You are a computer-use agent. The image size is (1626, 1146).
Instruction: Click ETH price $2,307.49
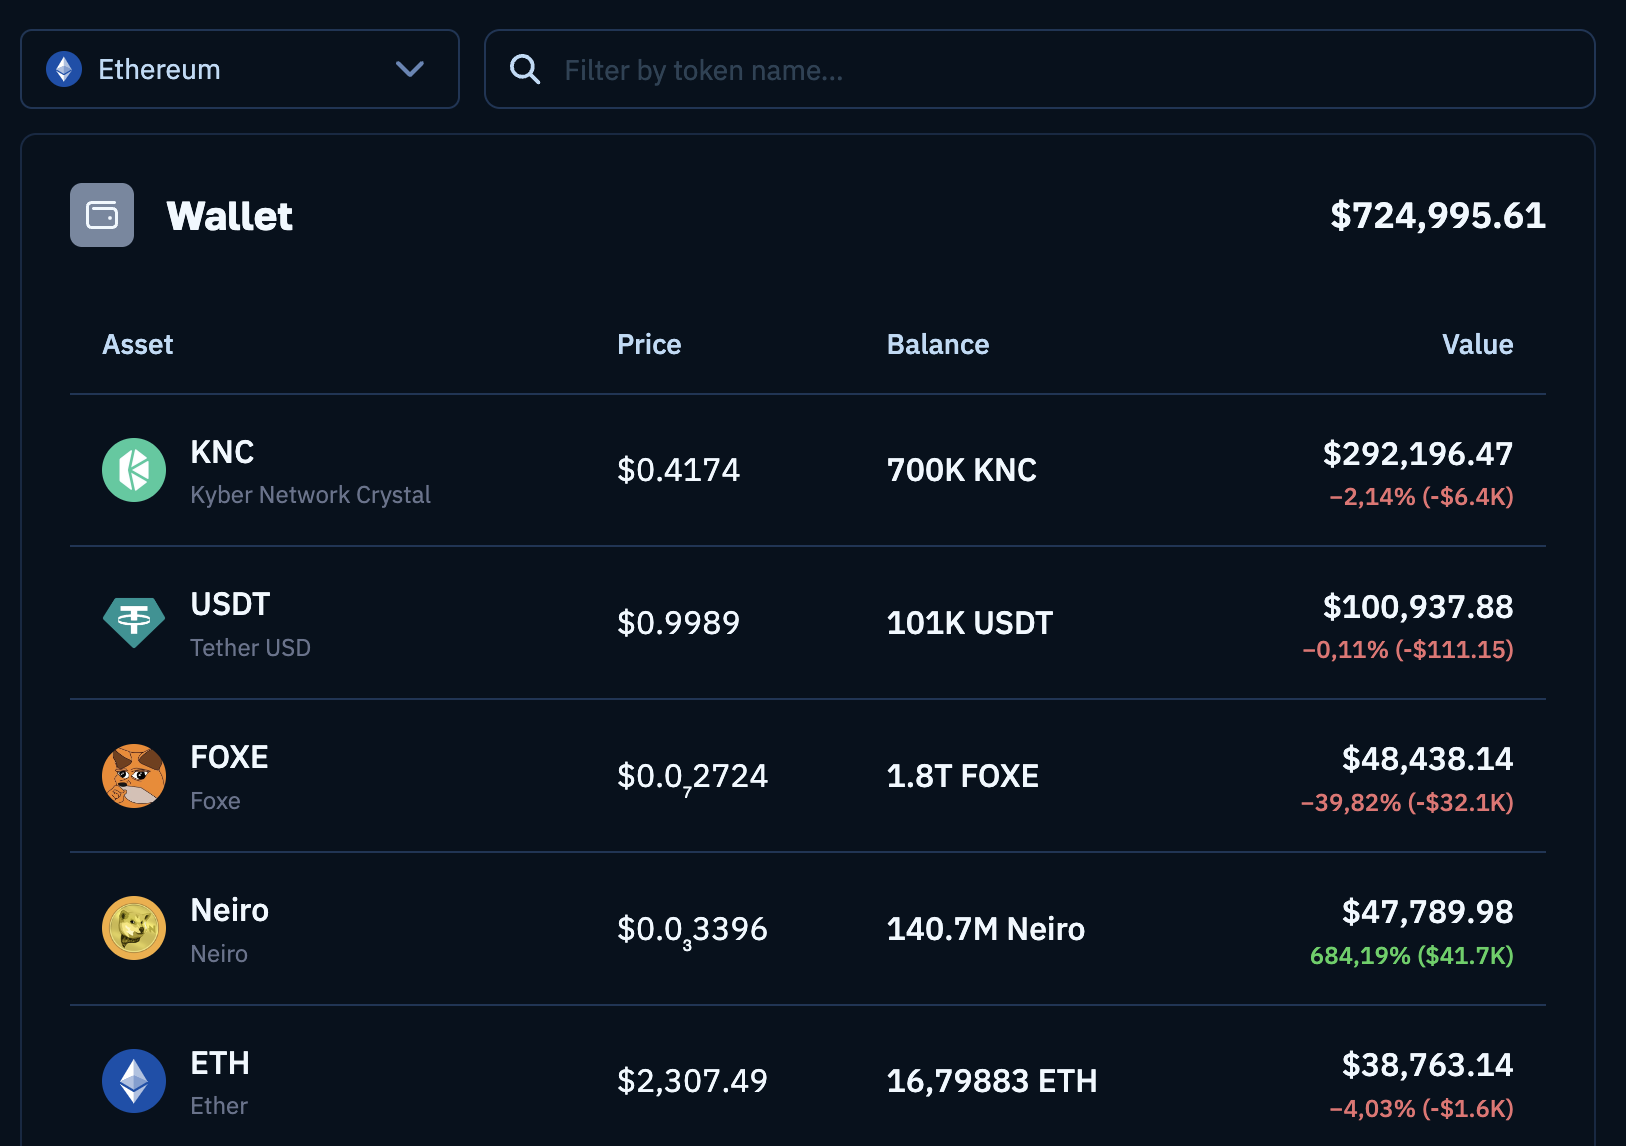pos(692,1081)
